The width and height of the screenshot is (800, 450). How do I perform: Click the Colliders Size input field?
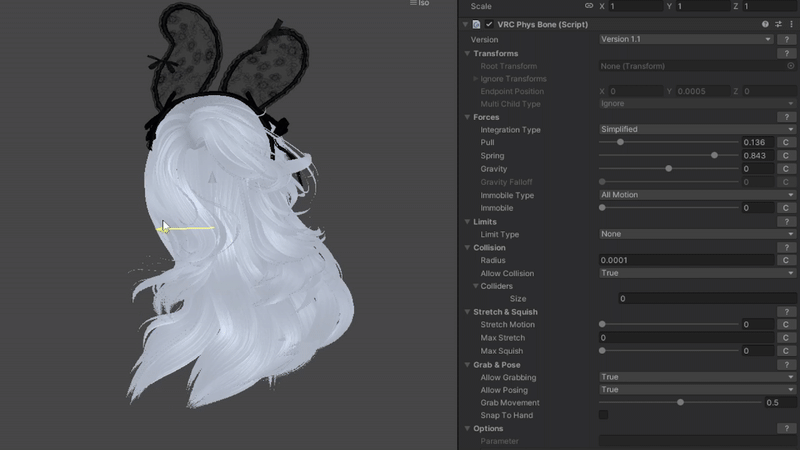(706, 299)
